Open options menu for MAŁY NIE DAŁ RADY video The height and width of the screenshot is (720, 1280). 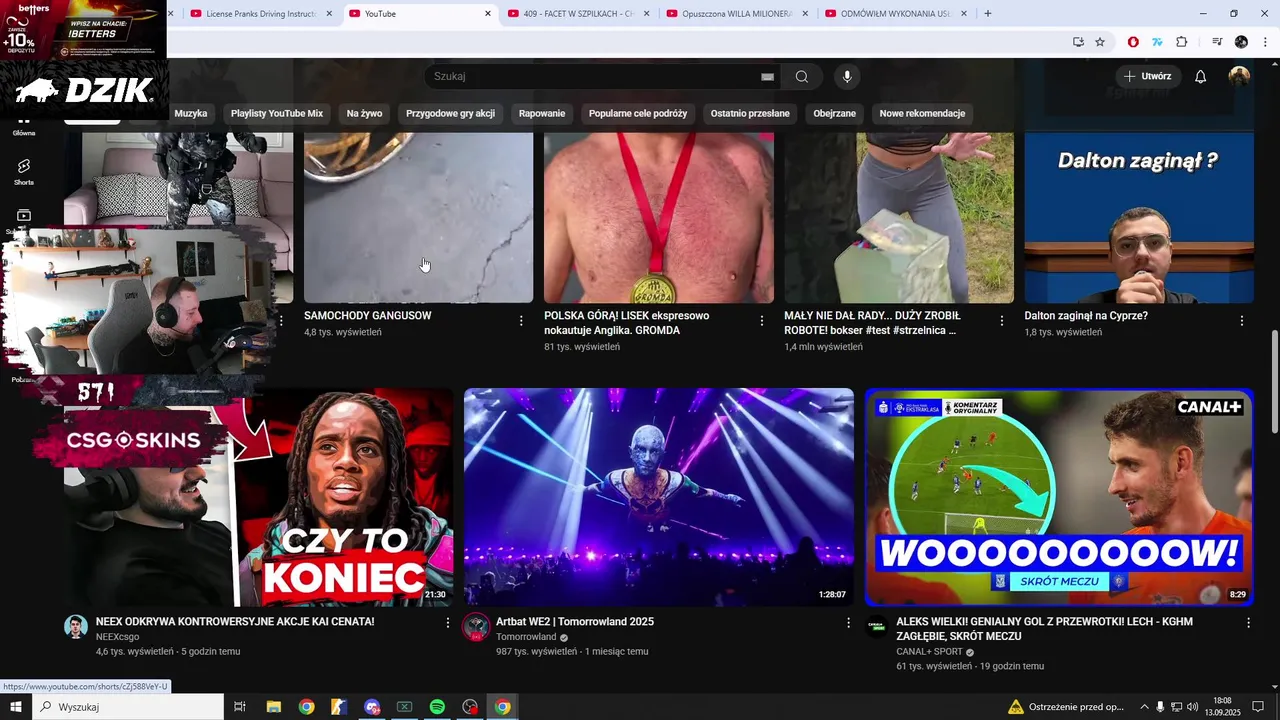[x=1001, y=321]
